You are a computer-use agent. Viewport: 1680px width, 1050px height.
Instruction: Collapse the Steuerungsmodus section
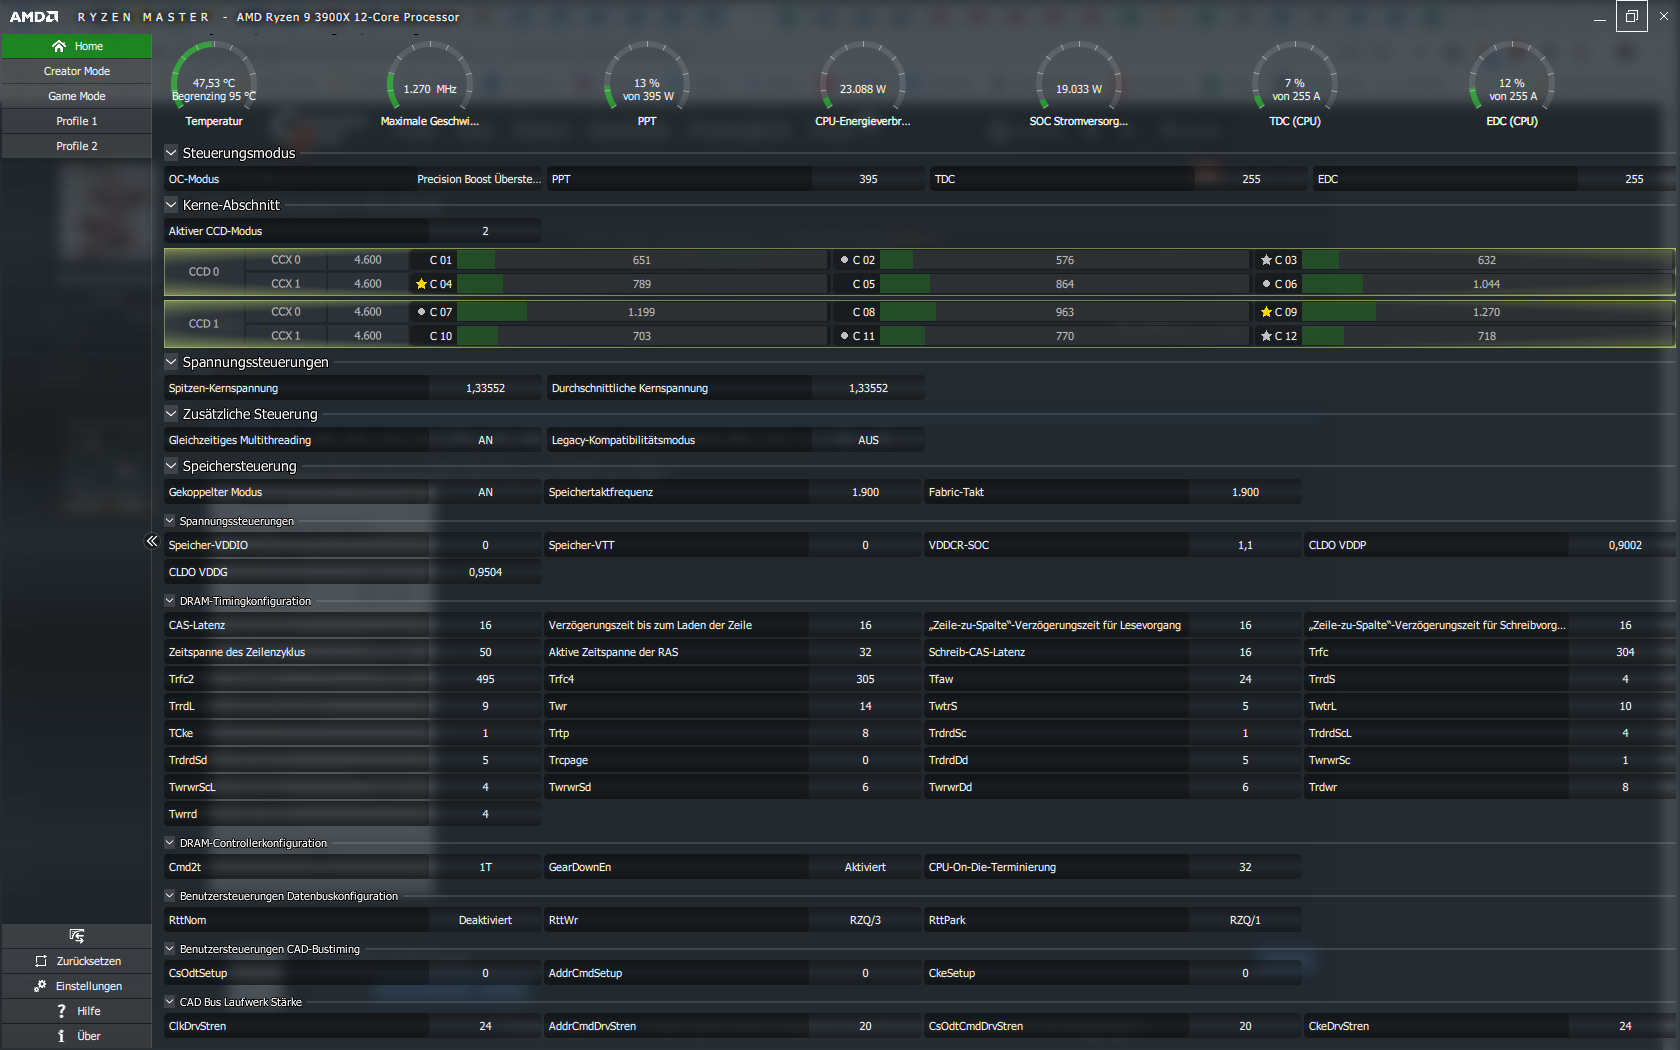(171, 153)
